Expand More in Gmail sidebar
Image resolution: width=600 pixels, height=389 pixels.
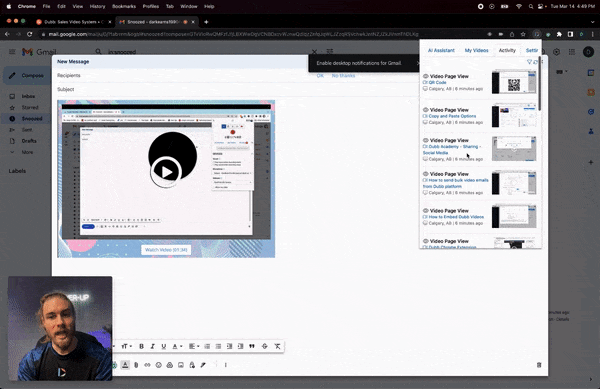27,152
